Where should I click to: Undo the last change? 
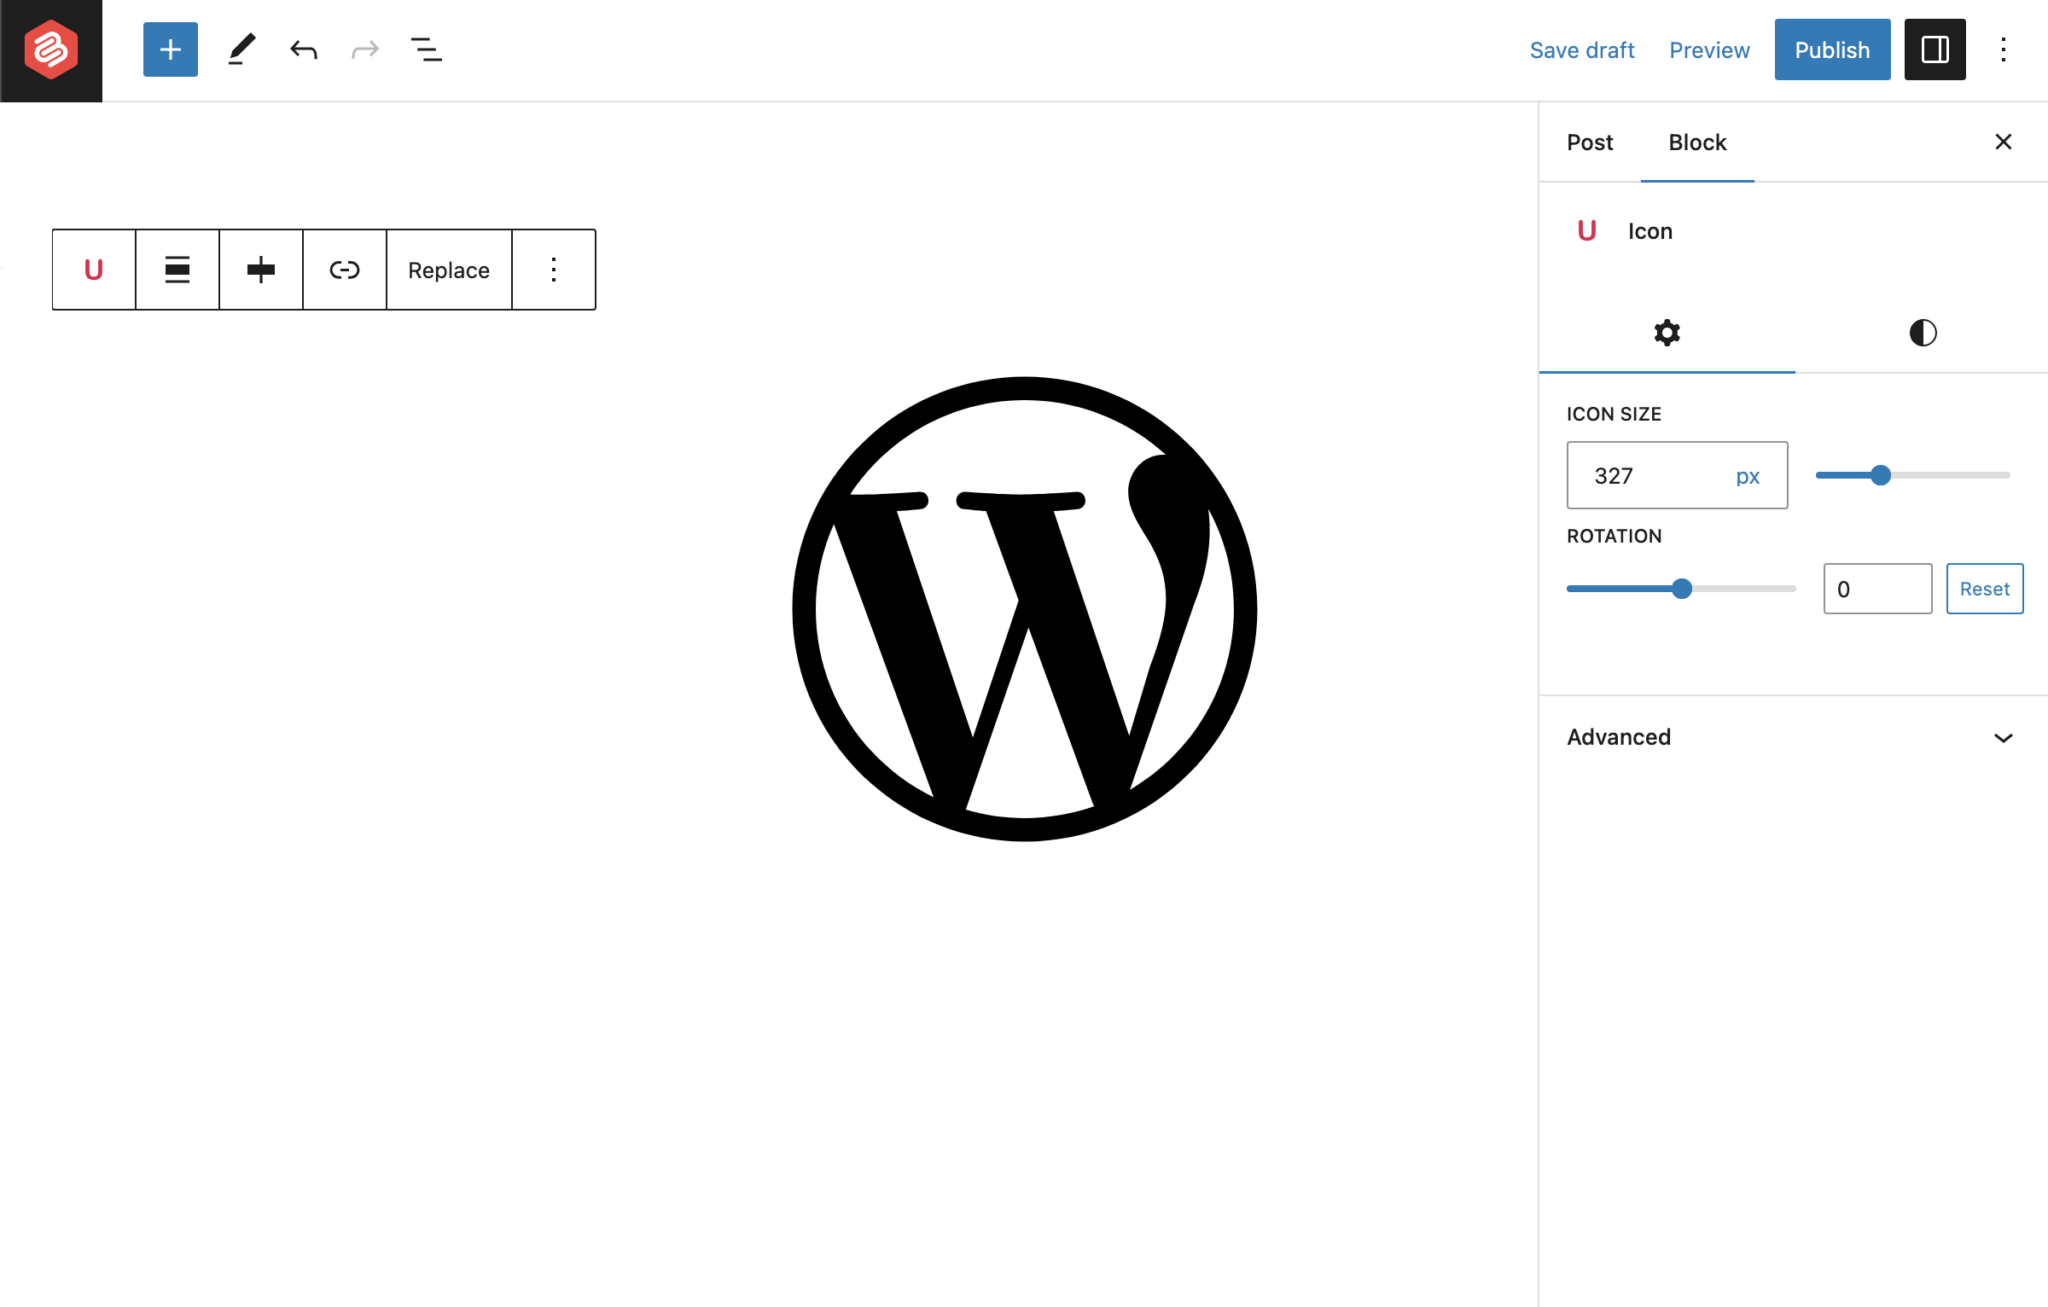coord(303,49)
